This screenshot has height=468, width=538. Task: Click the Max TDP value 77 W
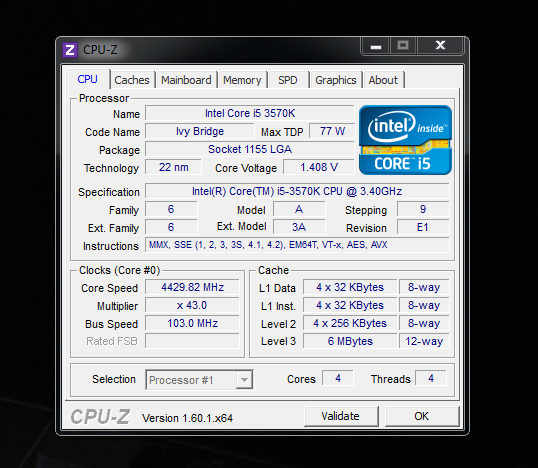(x=332, y=131)
